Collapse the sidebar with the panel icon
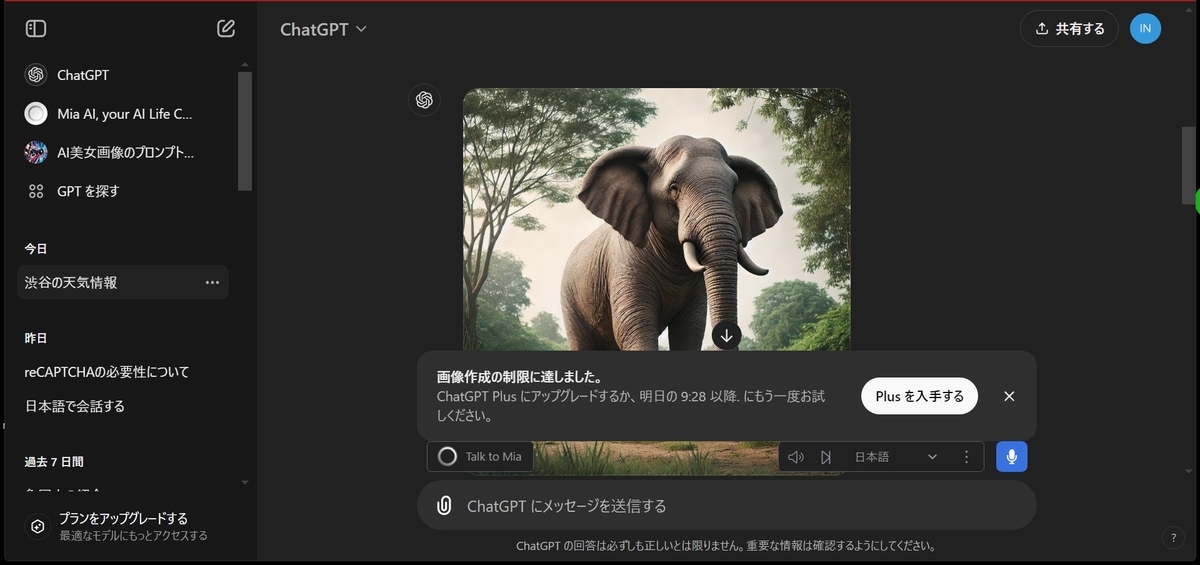Screen dimensions: 1200x565 (x=36, y=29)
